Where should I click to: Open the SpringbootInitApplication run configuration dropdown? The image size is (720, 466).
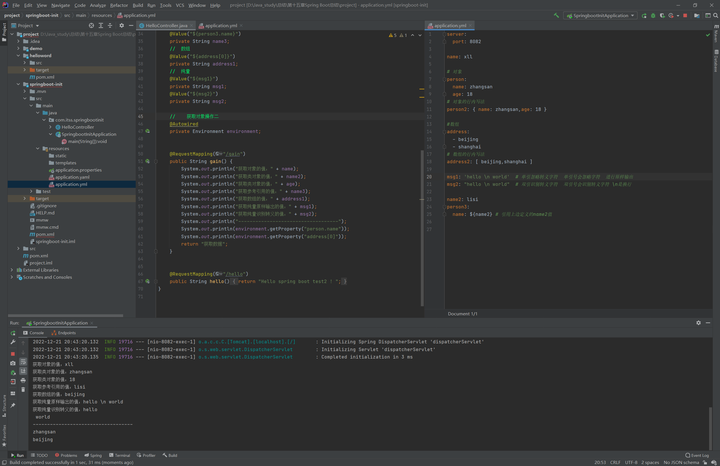600,15
